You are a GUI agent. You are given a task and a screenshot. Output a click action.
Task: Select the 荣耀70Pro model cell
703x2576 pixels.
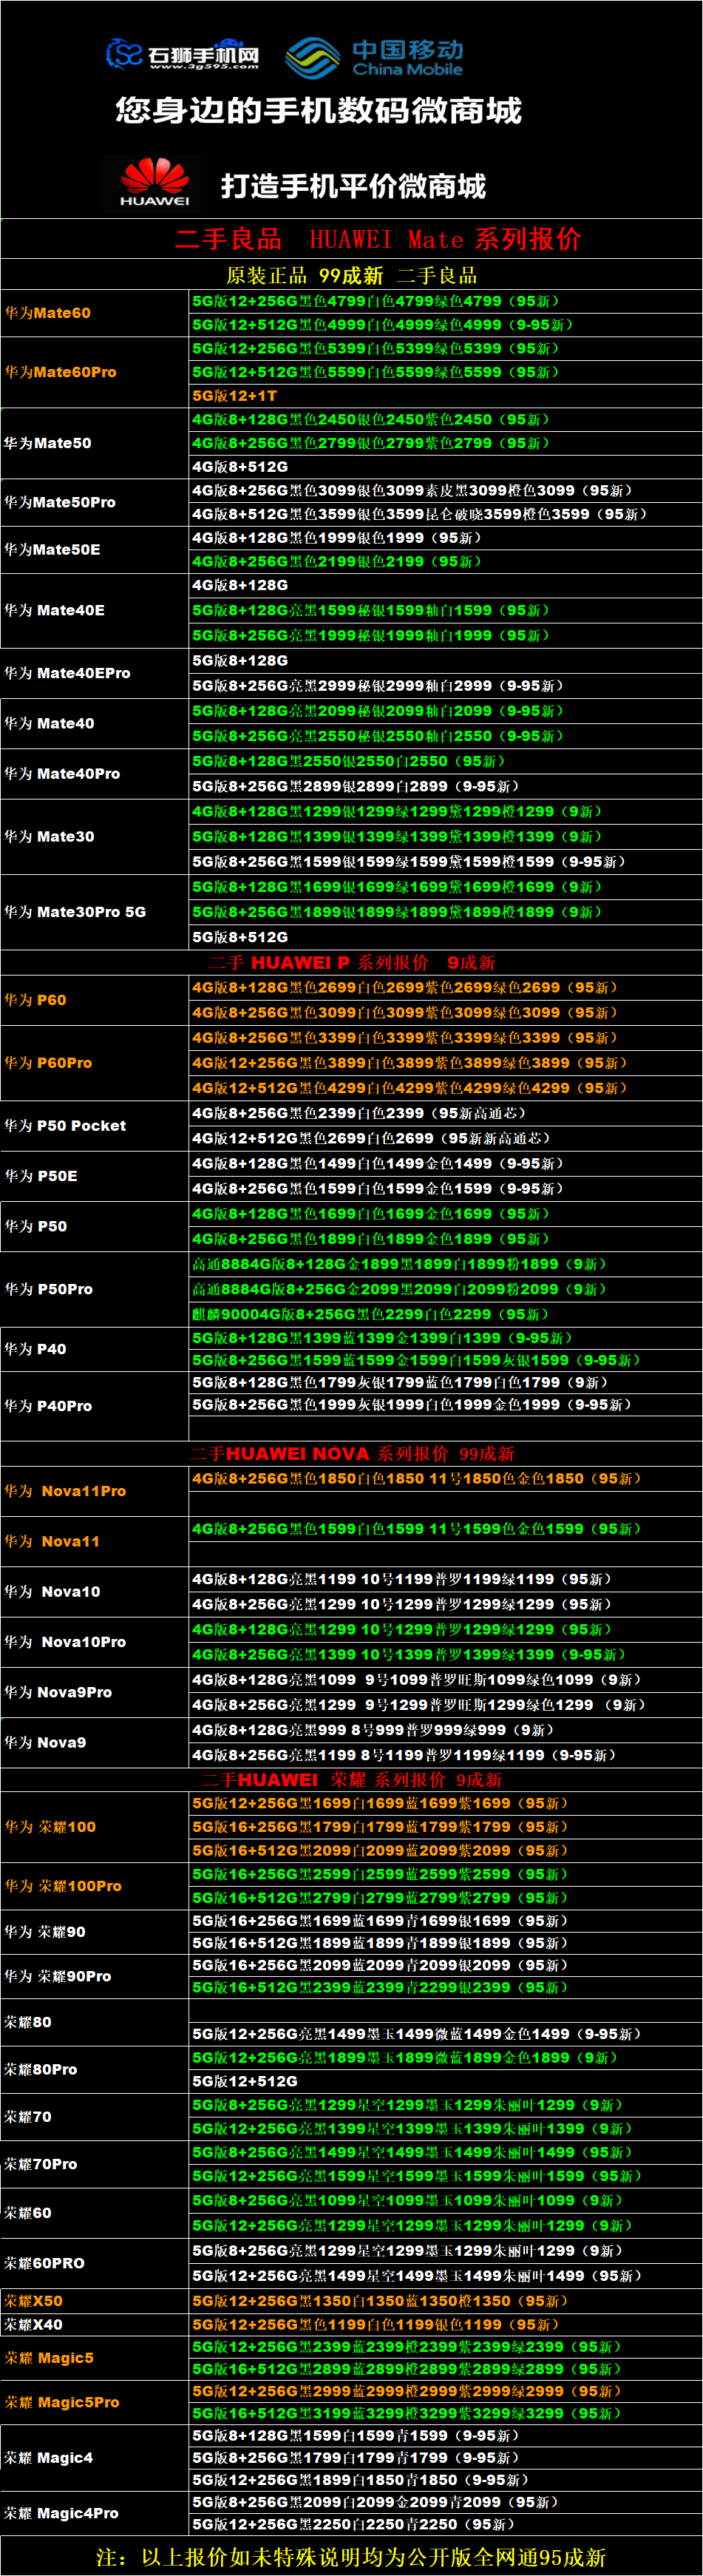pos(95,2164)
